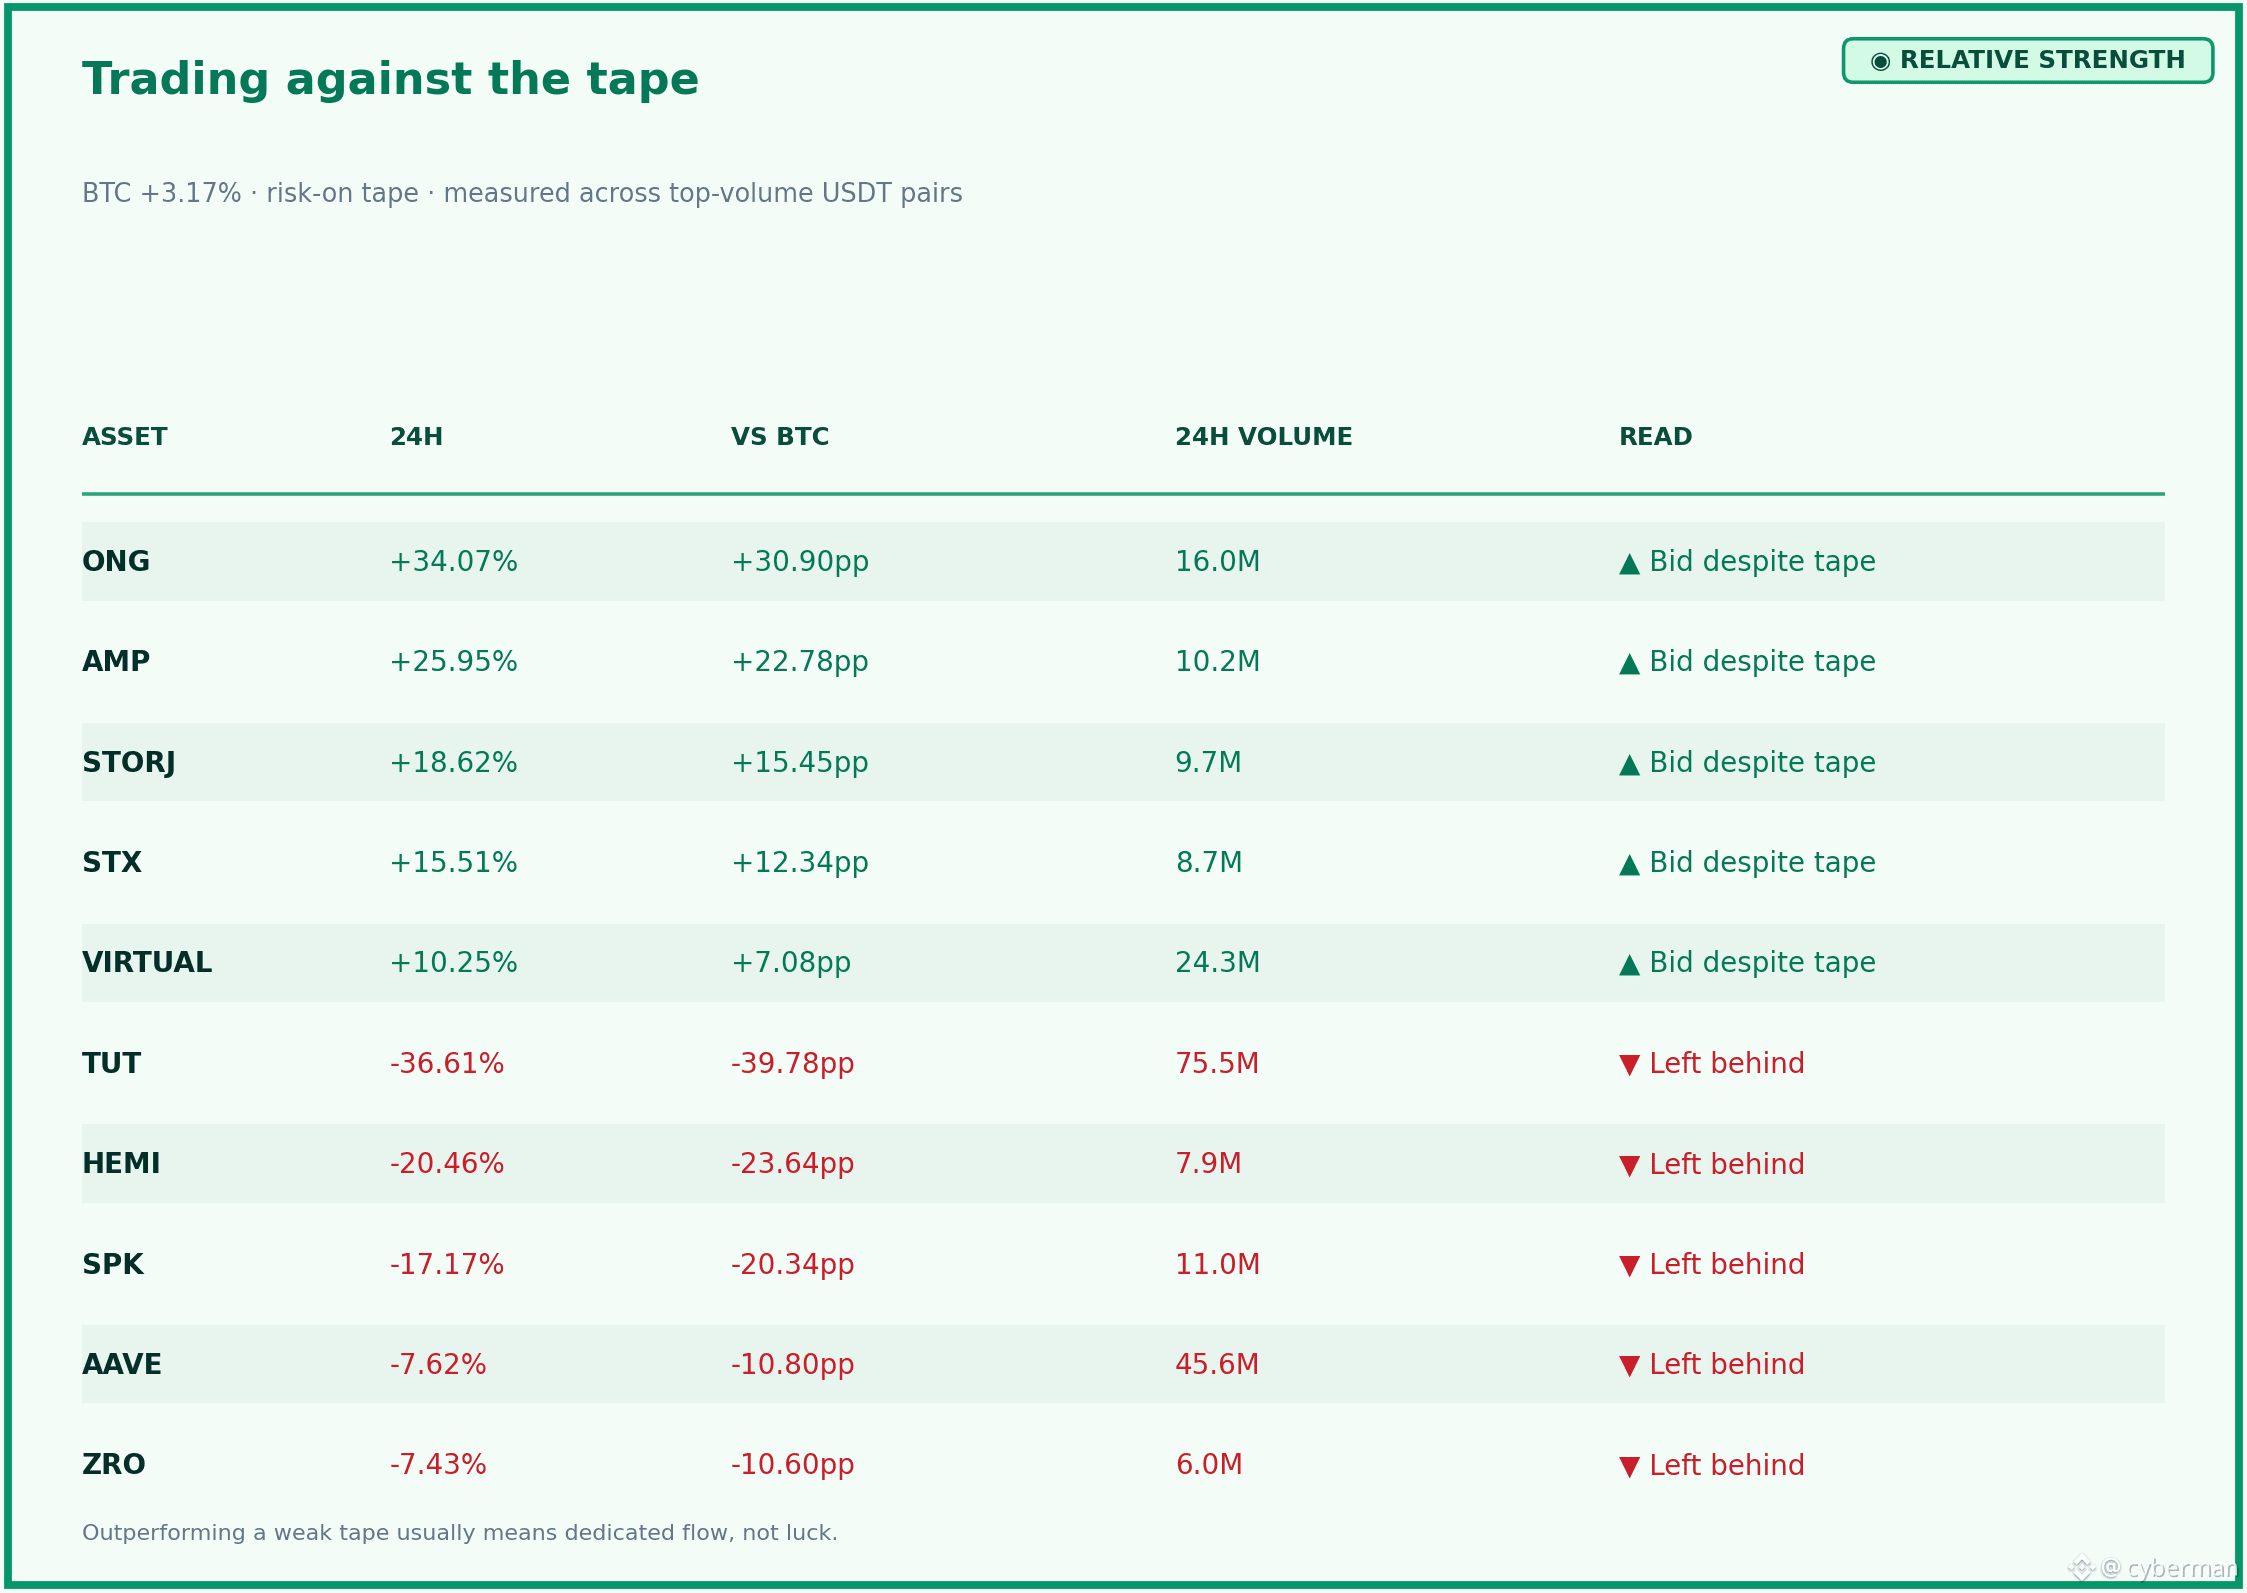Click the up triangle icon in ONG row
Image resolution: width=2247 pixels, height=1593 pixels.
click(x=1629, y=564)
